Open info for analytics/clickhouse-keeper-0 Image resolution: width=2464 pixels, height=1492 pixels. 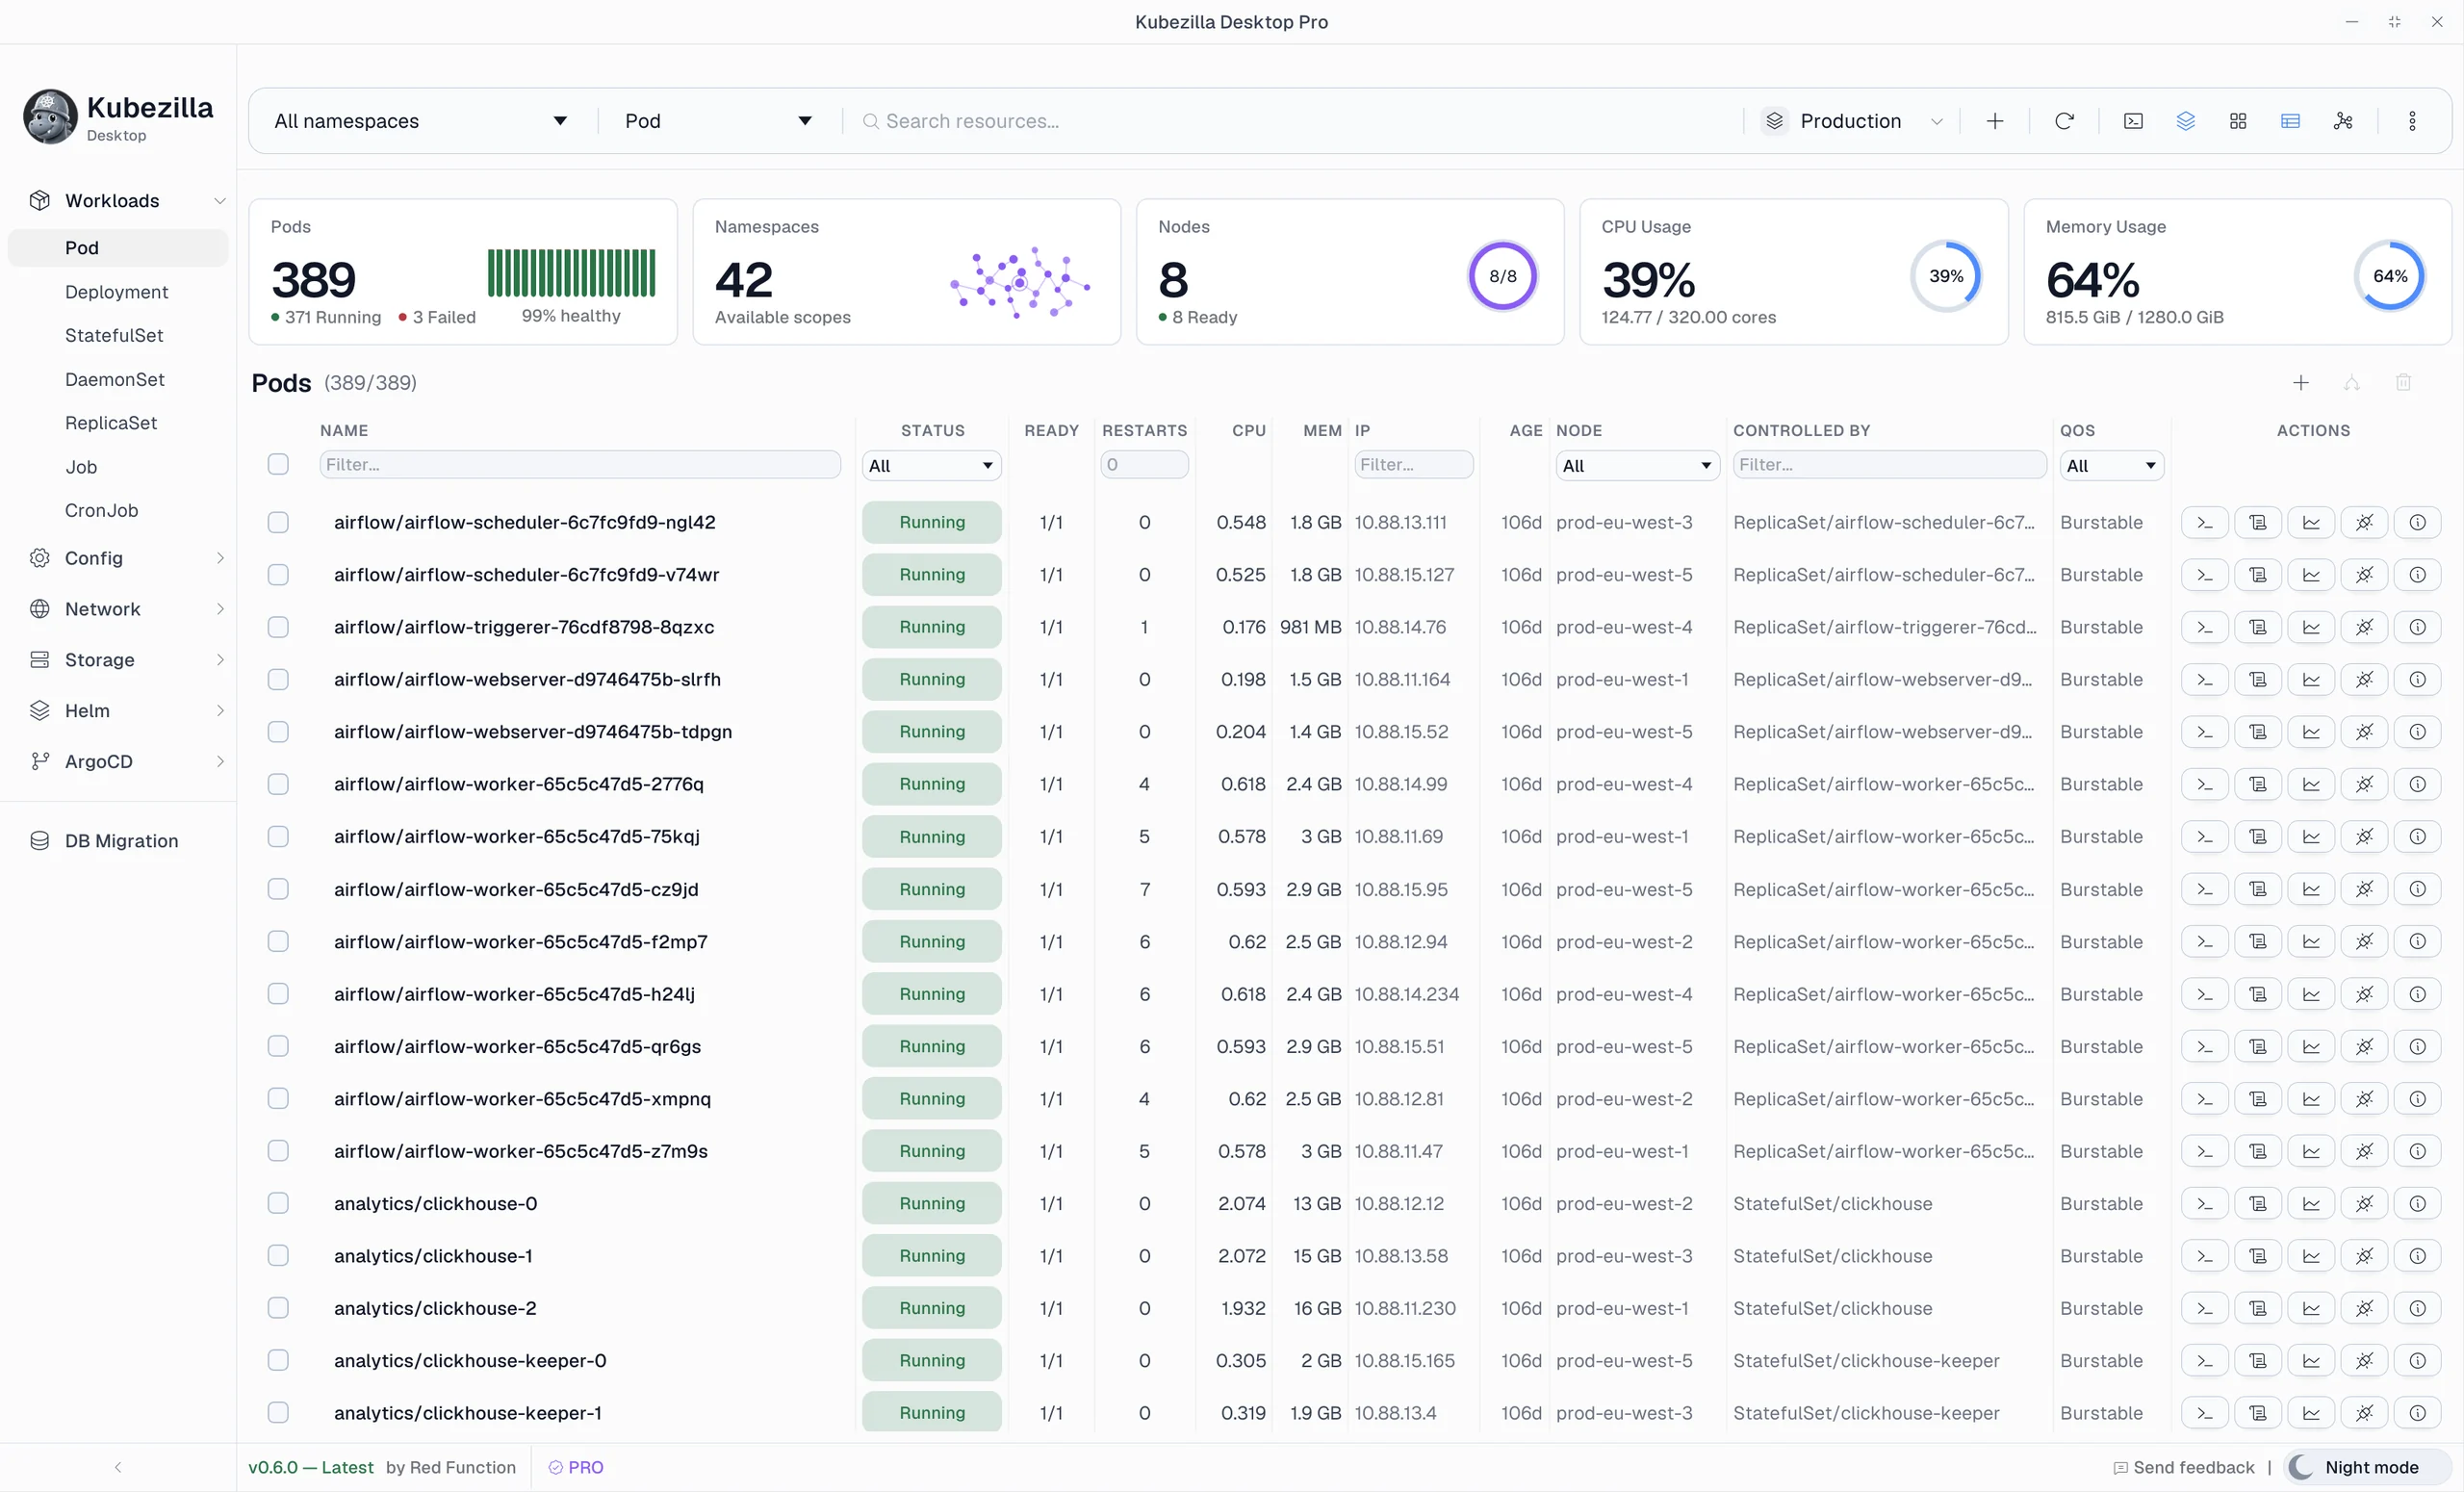tap(2417, 1361)
